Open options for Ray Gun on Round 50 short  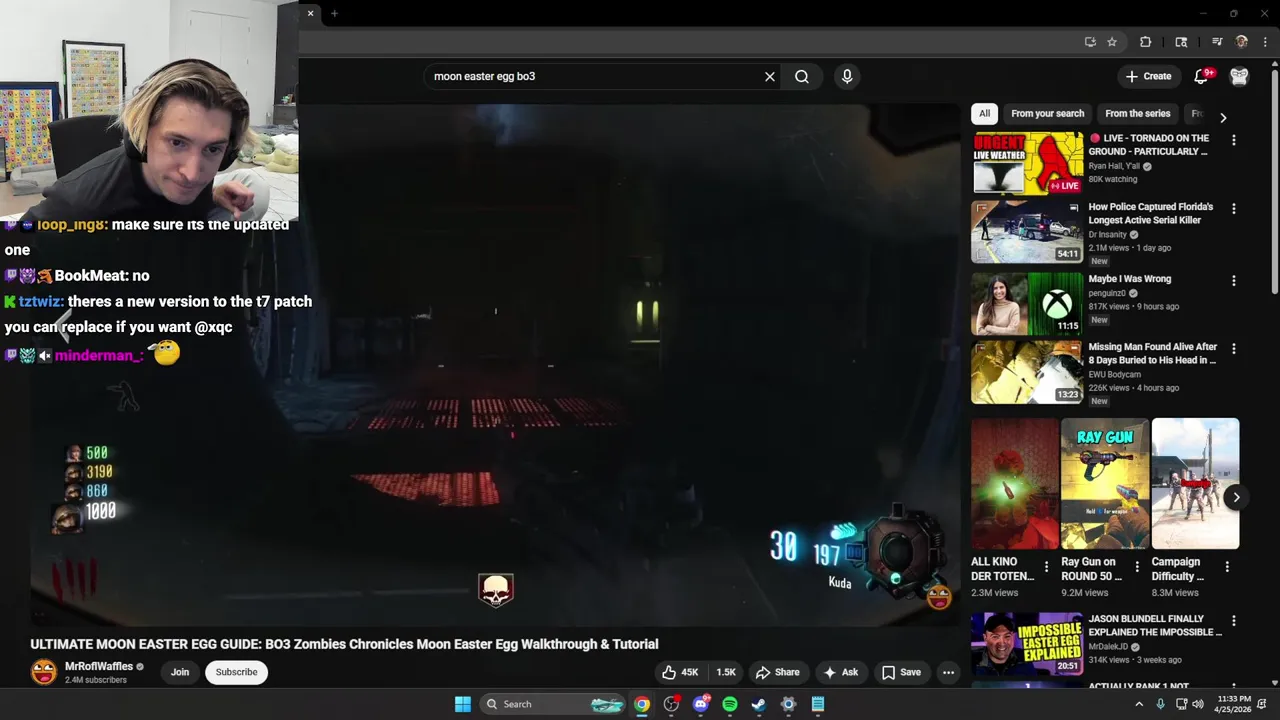[x=1137, y=567]
